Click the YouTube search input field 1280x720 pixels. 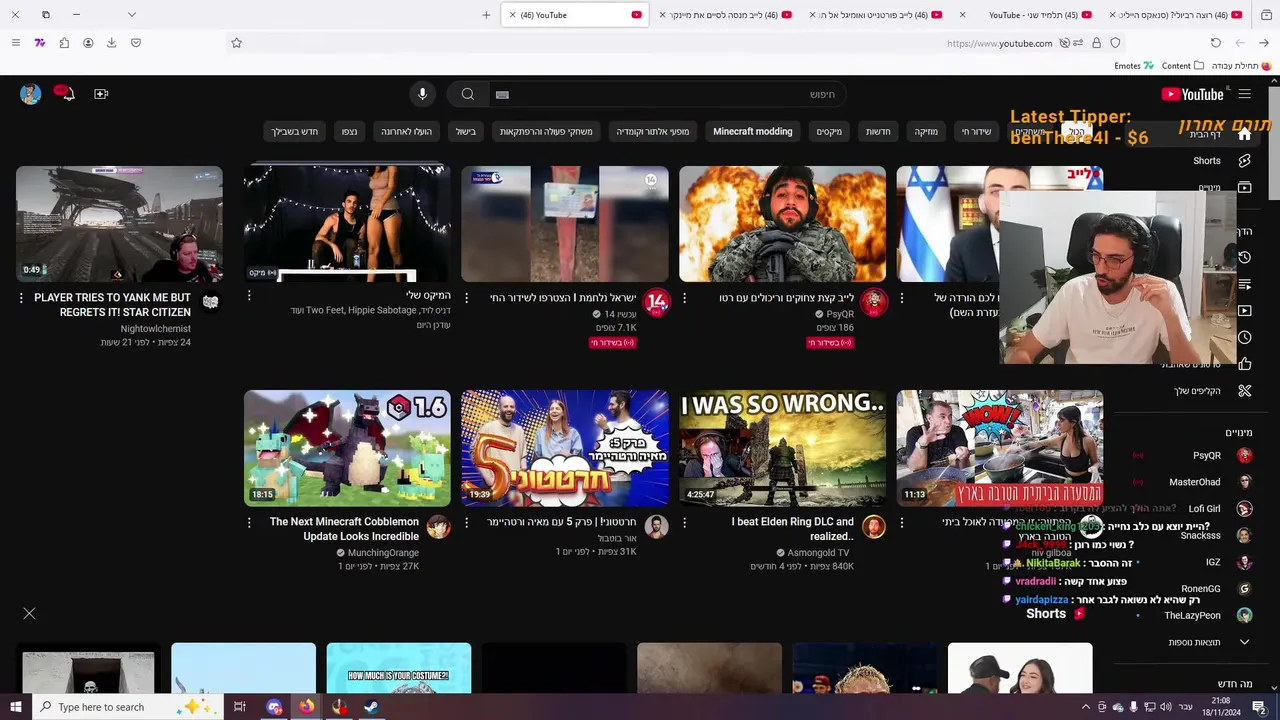click(670, 94)
